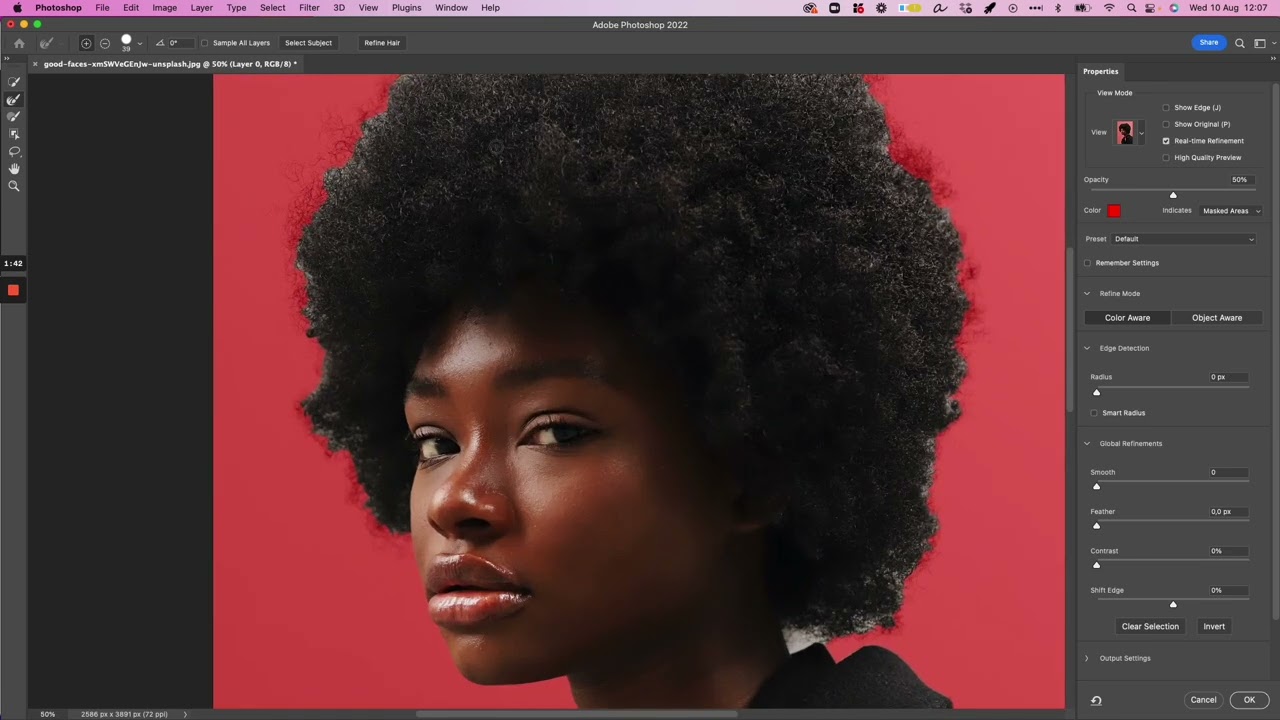The image size is (1280, 720).
Task: Expand the collapsed toolbar double-arrow
Action: [x=6, y=58]
